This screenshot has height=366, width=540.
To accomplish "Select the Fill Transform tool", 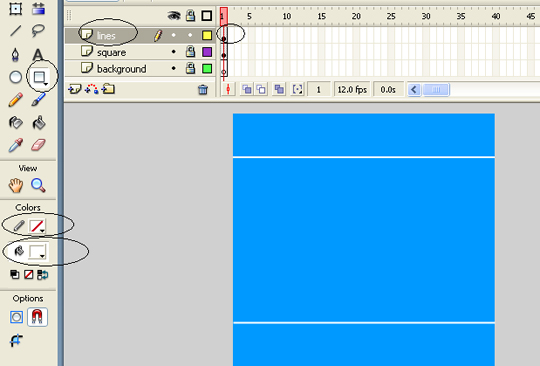I will pyautogui.click(x=38, y=9).
